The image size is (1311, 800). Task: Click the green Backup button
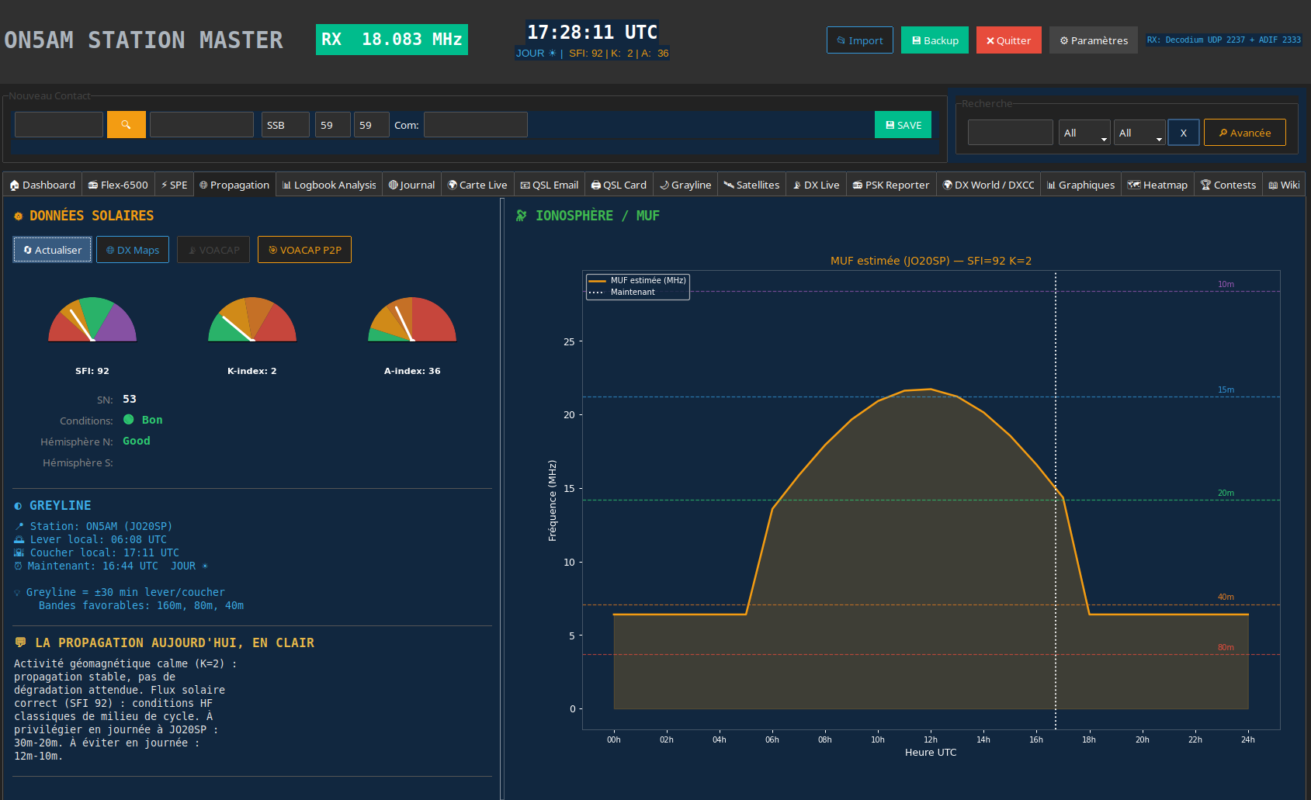click(935, 40)
